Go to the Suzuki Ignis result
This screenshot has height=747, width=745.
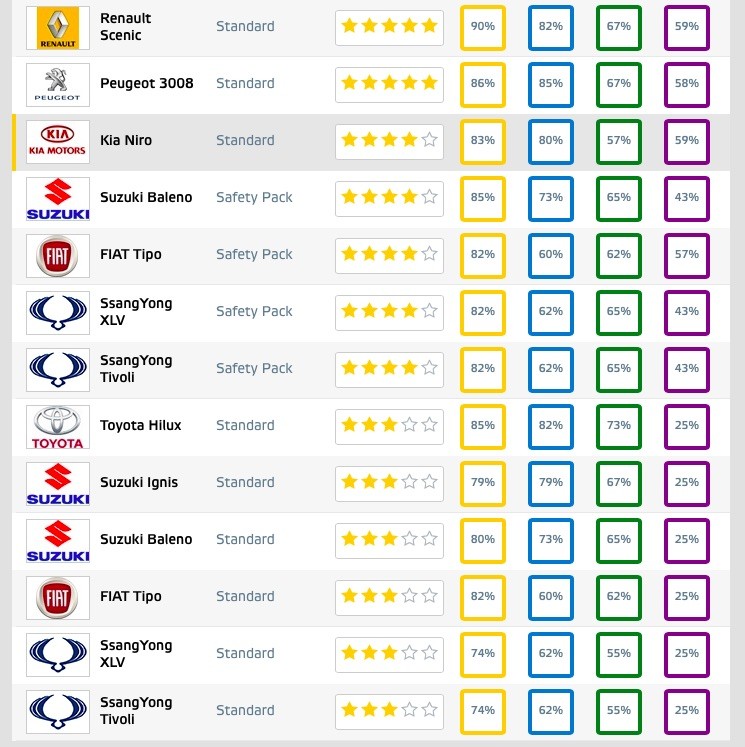click(139, 482)
